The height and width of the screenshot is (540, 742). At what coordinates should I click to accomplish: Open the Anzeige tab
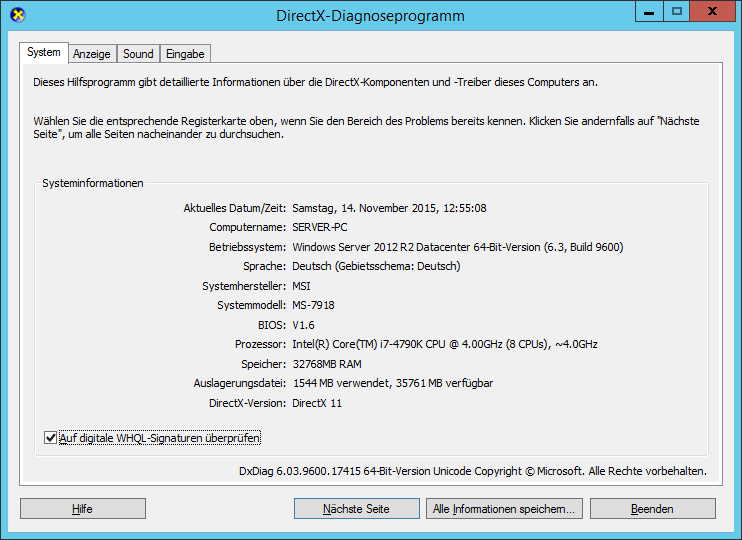(92, 54)
